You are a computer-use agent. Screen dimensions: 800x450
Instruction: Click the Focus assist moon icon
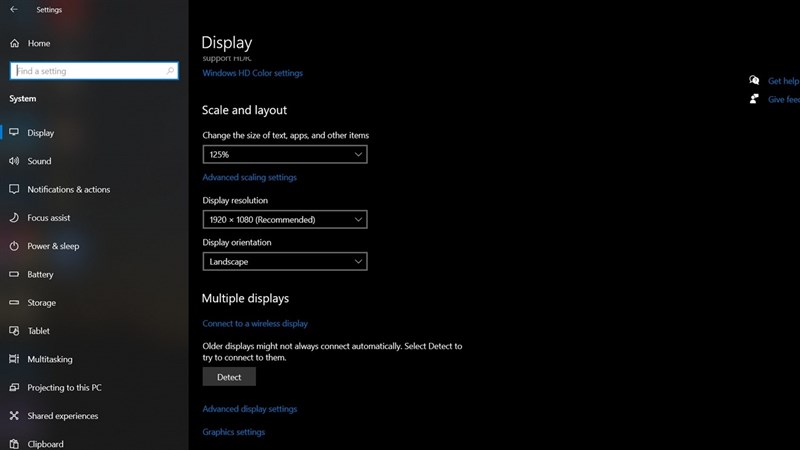coord(14,218)
